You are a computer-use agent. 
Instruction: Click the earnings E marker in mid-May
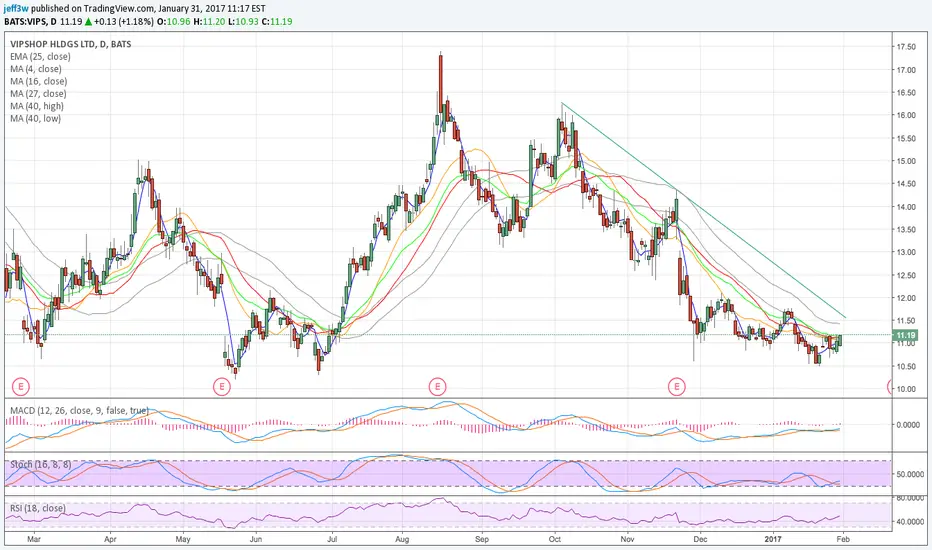coord(222,387)
